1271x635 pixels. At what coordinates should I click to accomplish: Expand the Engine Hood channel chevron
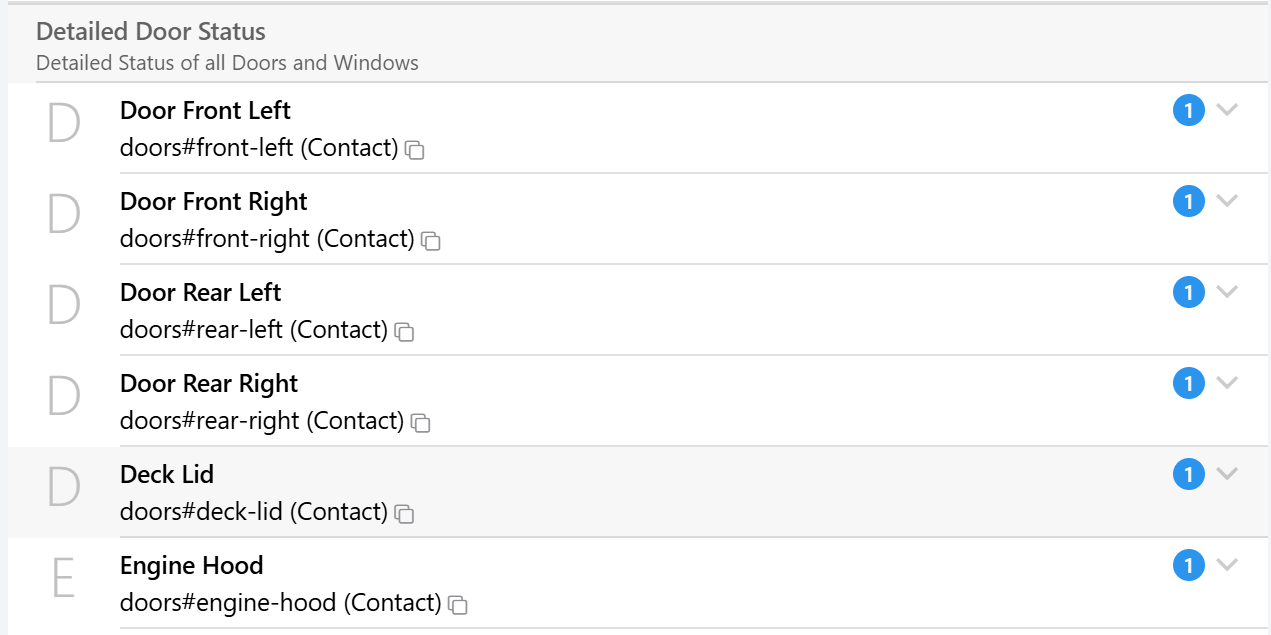point(1228,565)
